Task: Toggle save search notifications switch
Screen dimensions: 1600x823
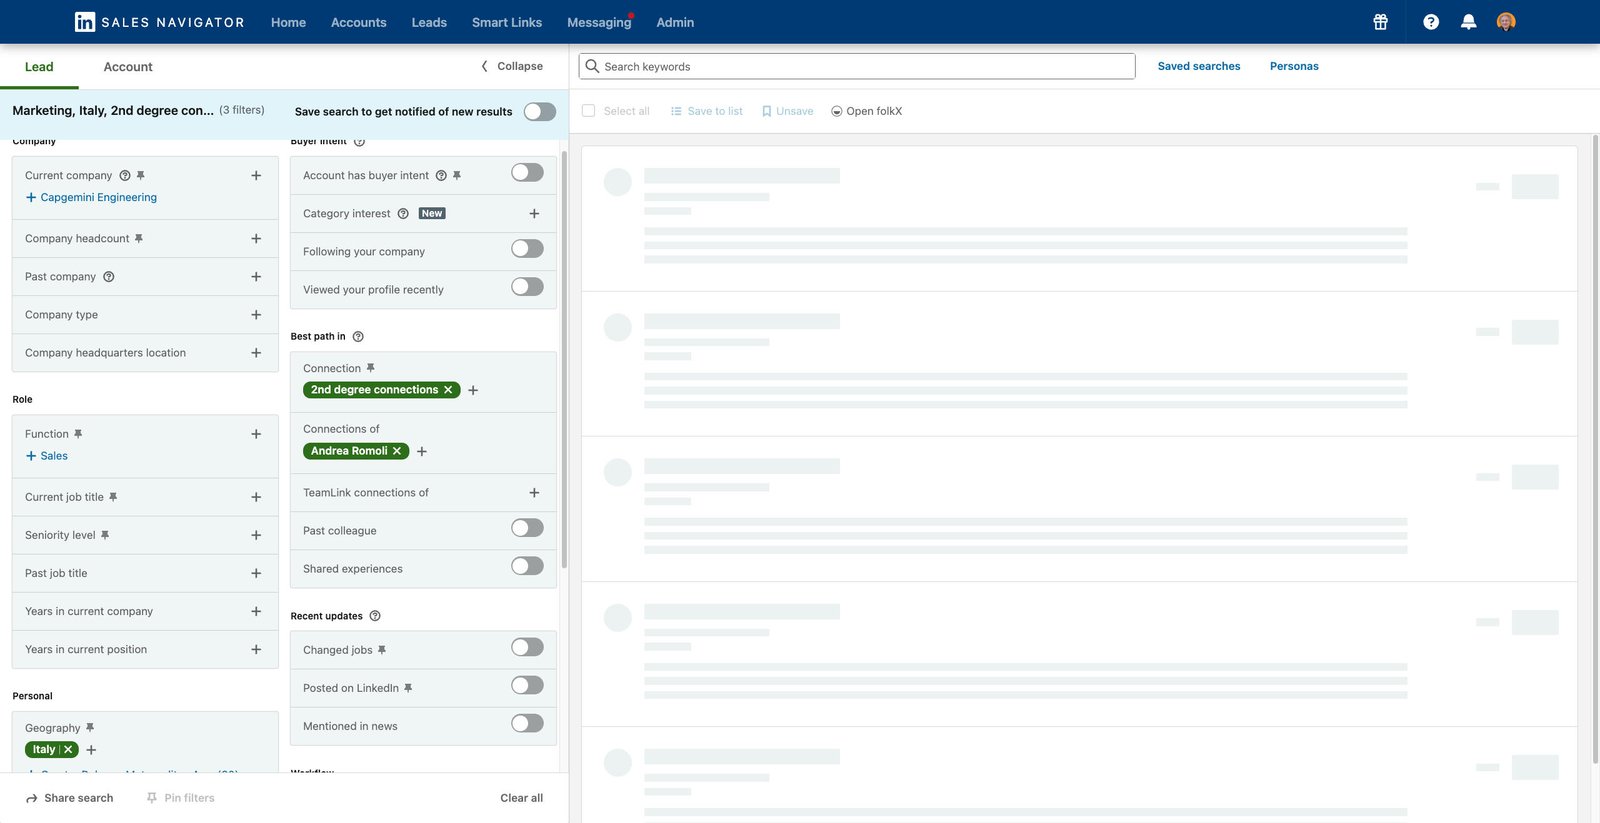Action: click(x=539, y=112)
